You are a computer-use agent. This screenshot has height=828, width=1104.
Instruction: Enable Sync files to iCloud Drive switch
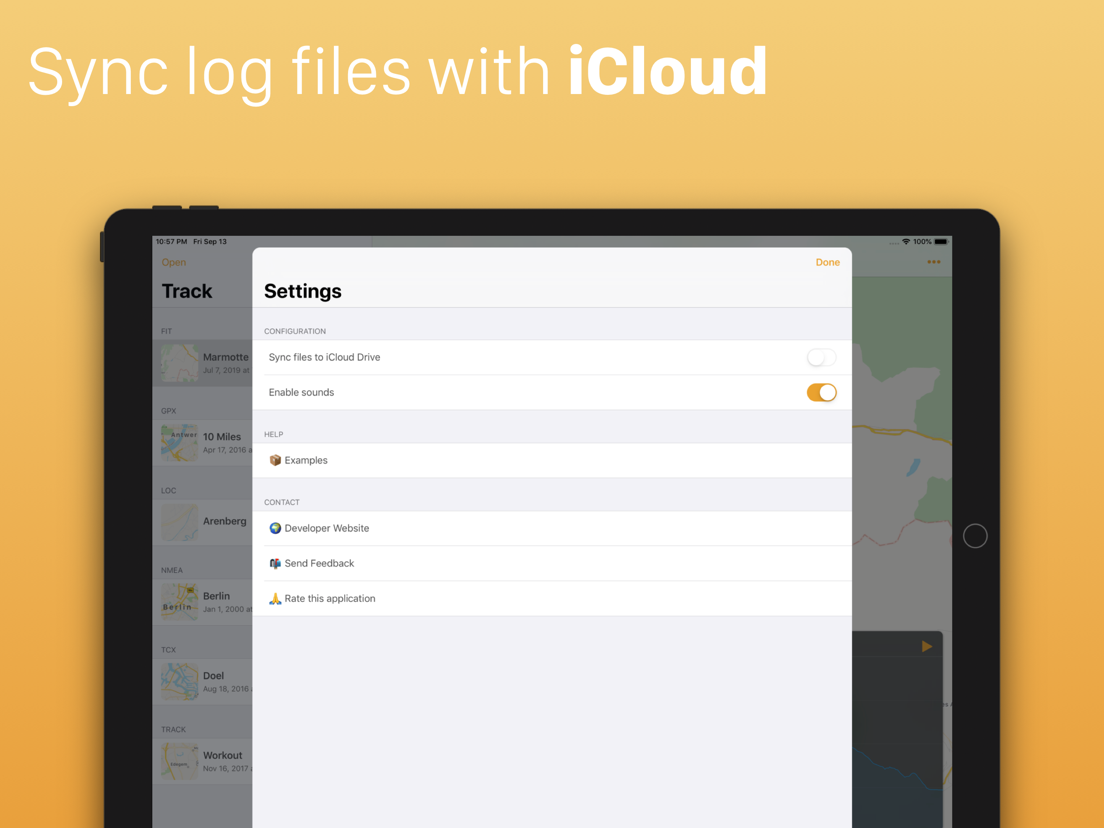[821, 358]
